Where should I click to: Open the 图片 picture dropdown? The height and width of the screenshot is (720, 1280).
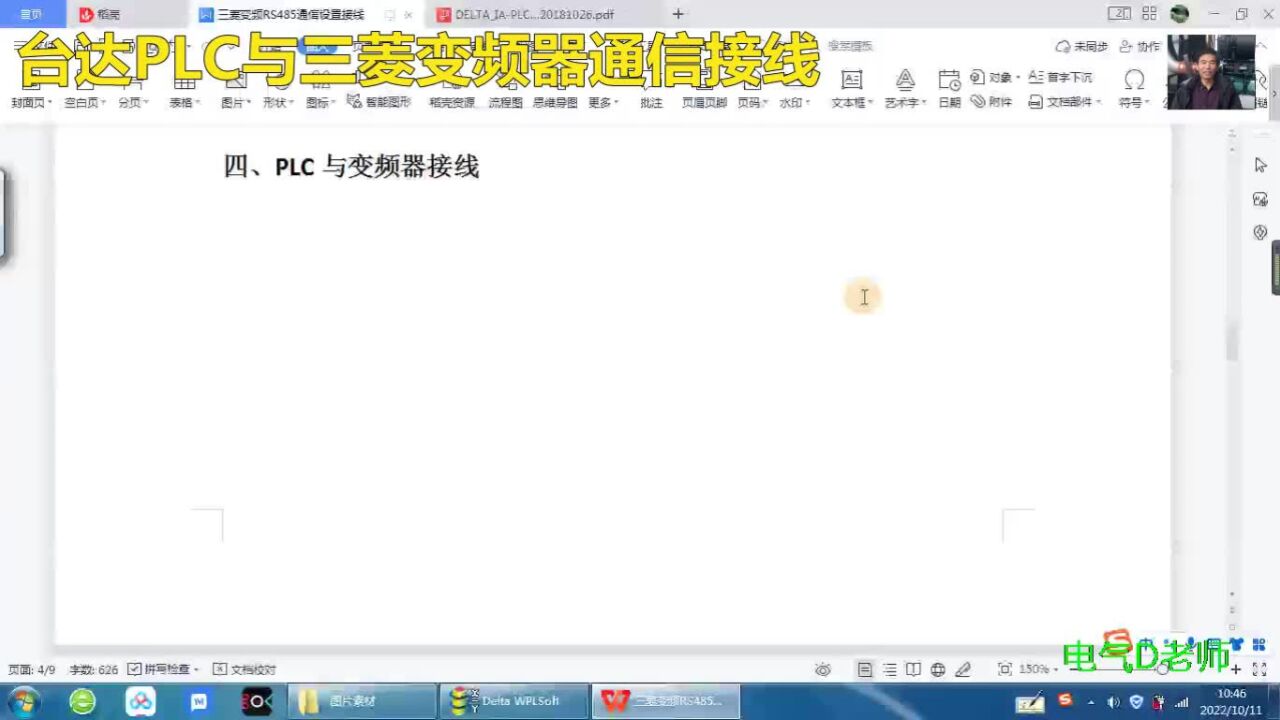[236, 102]
